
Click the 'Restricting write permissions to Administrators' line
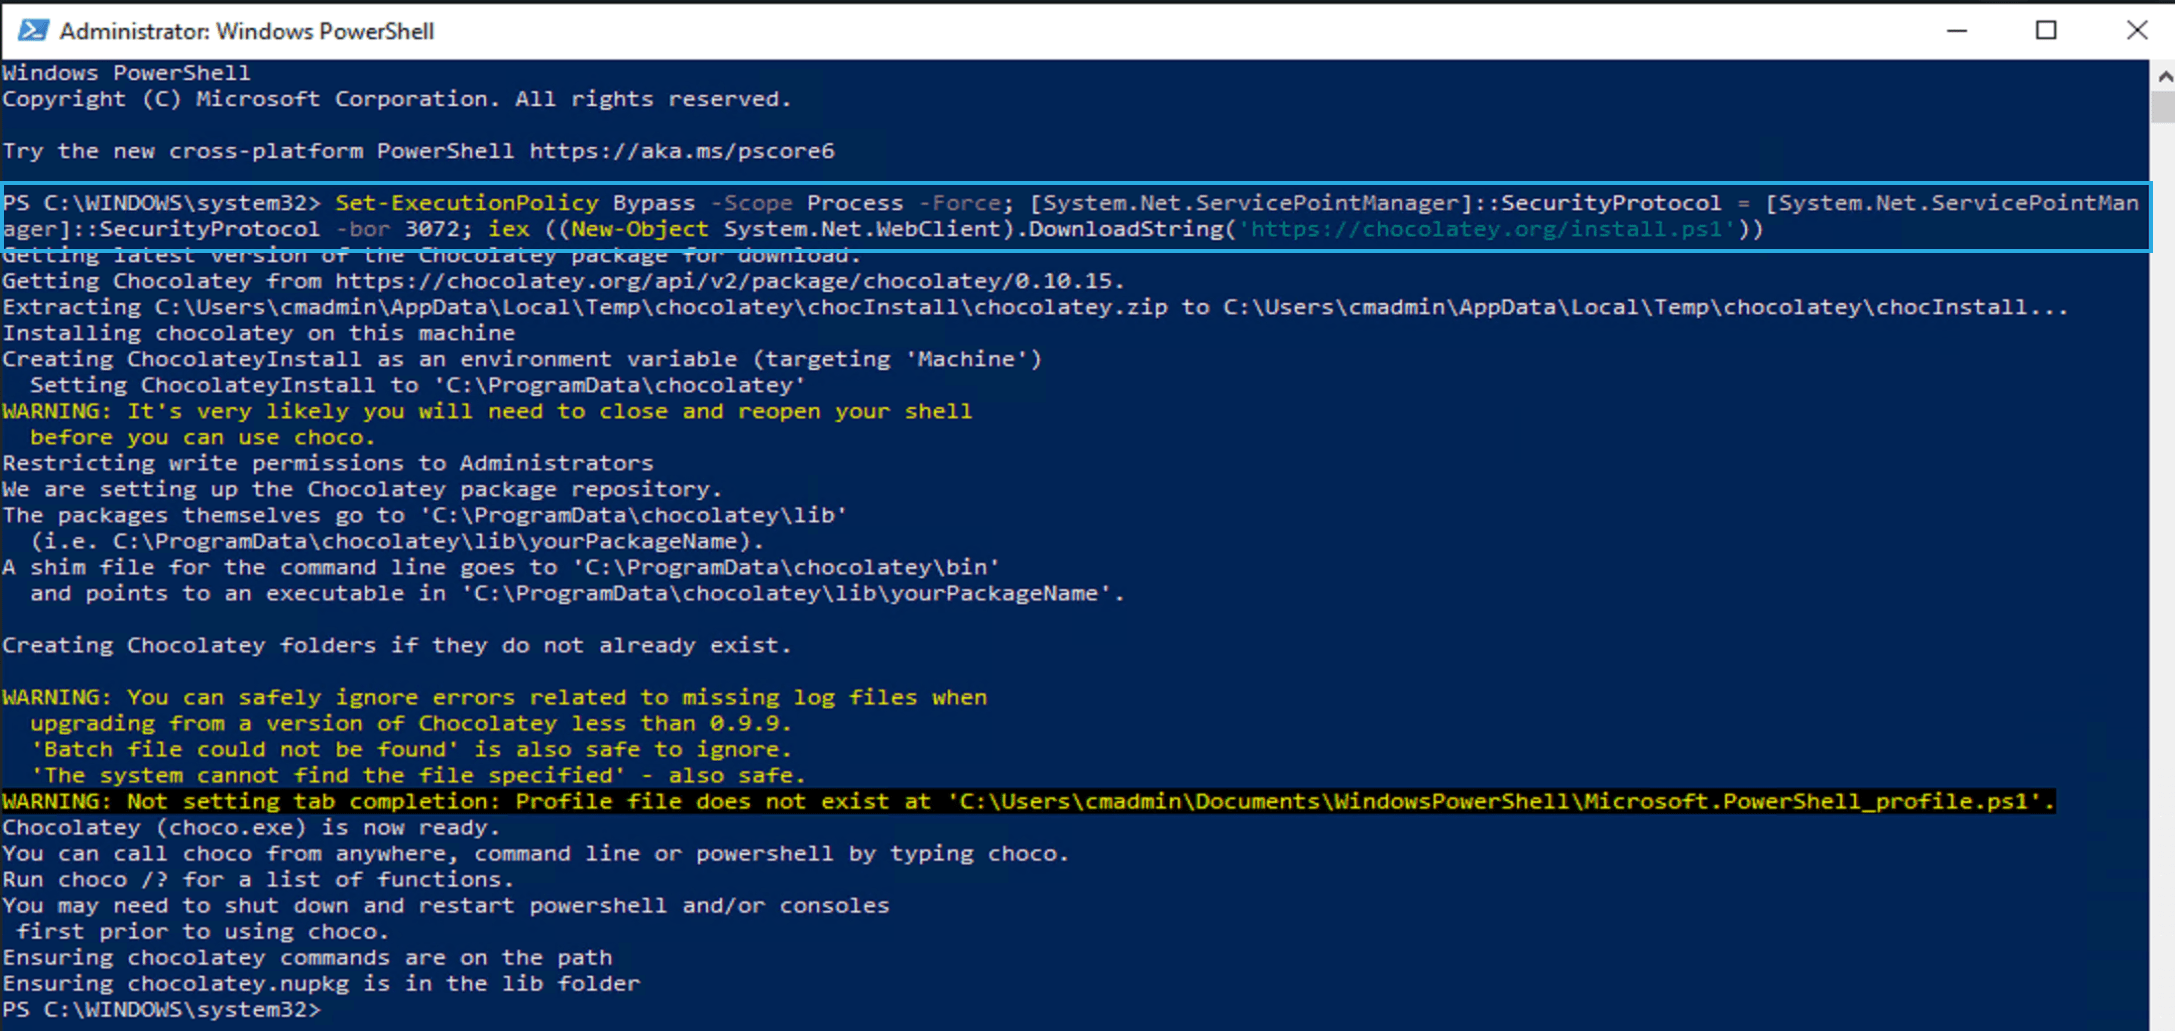click(x=327, y=463)
